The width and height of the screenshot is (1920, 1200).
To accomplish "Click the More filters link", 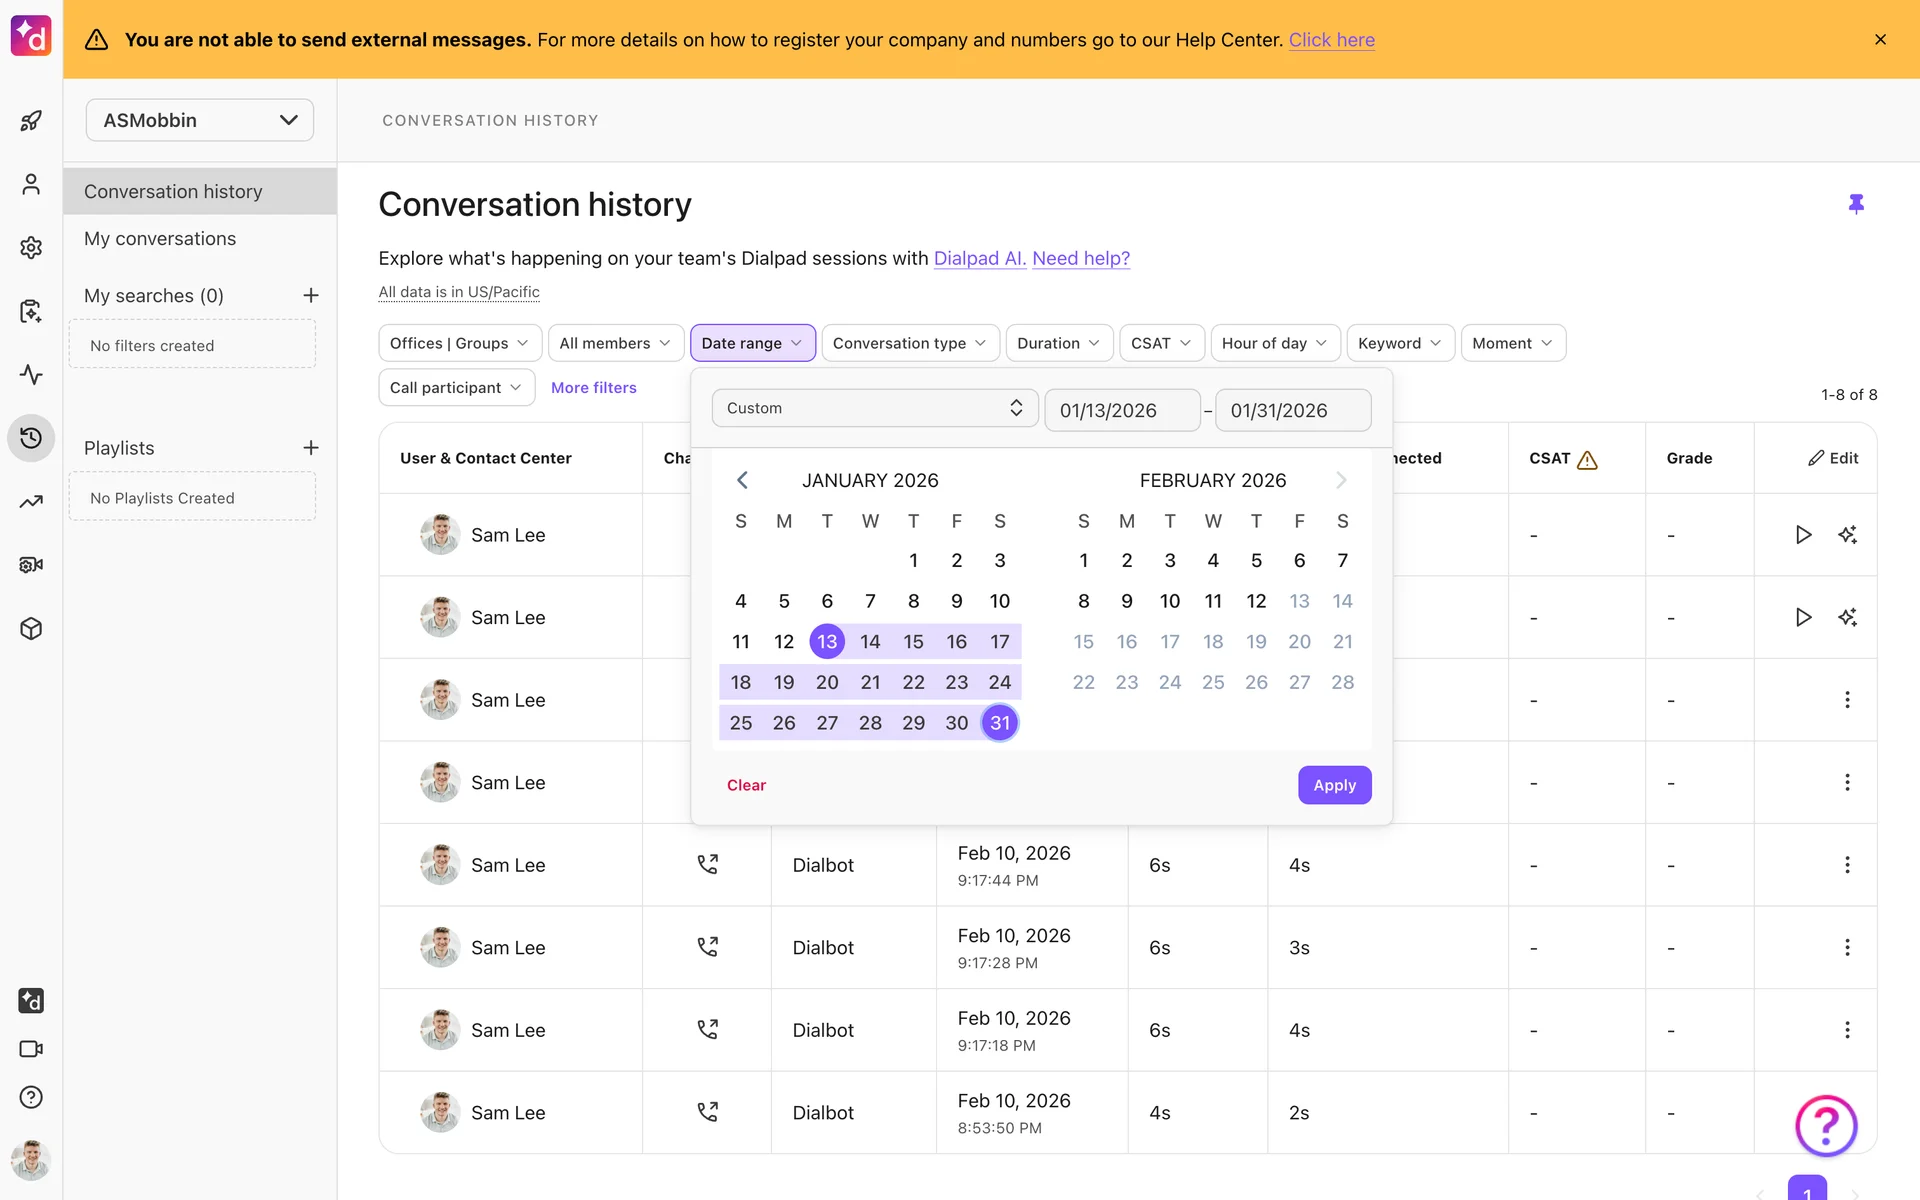I will pyautogui.click(x=593, y=388).
